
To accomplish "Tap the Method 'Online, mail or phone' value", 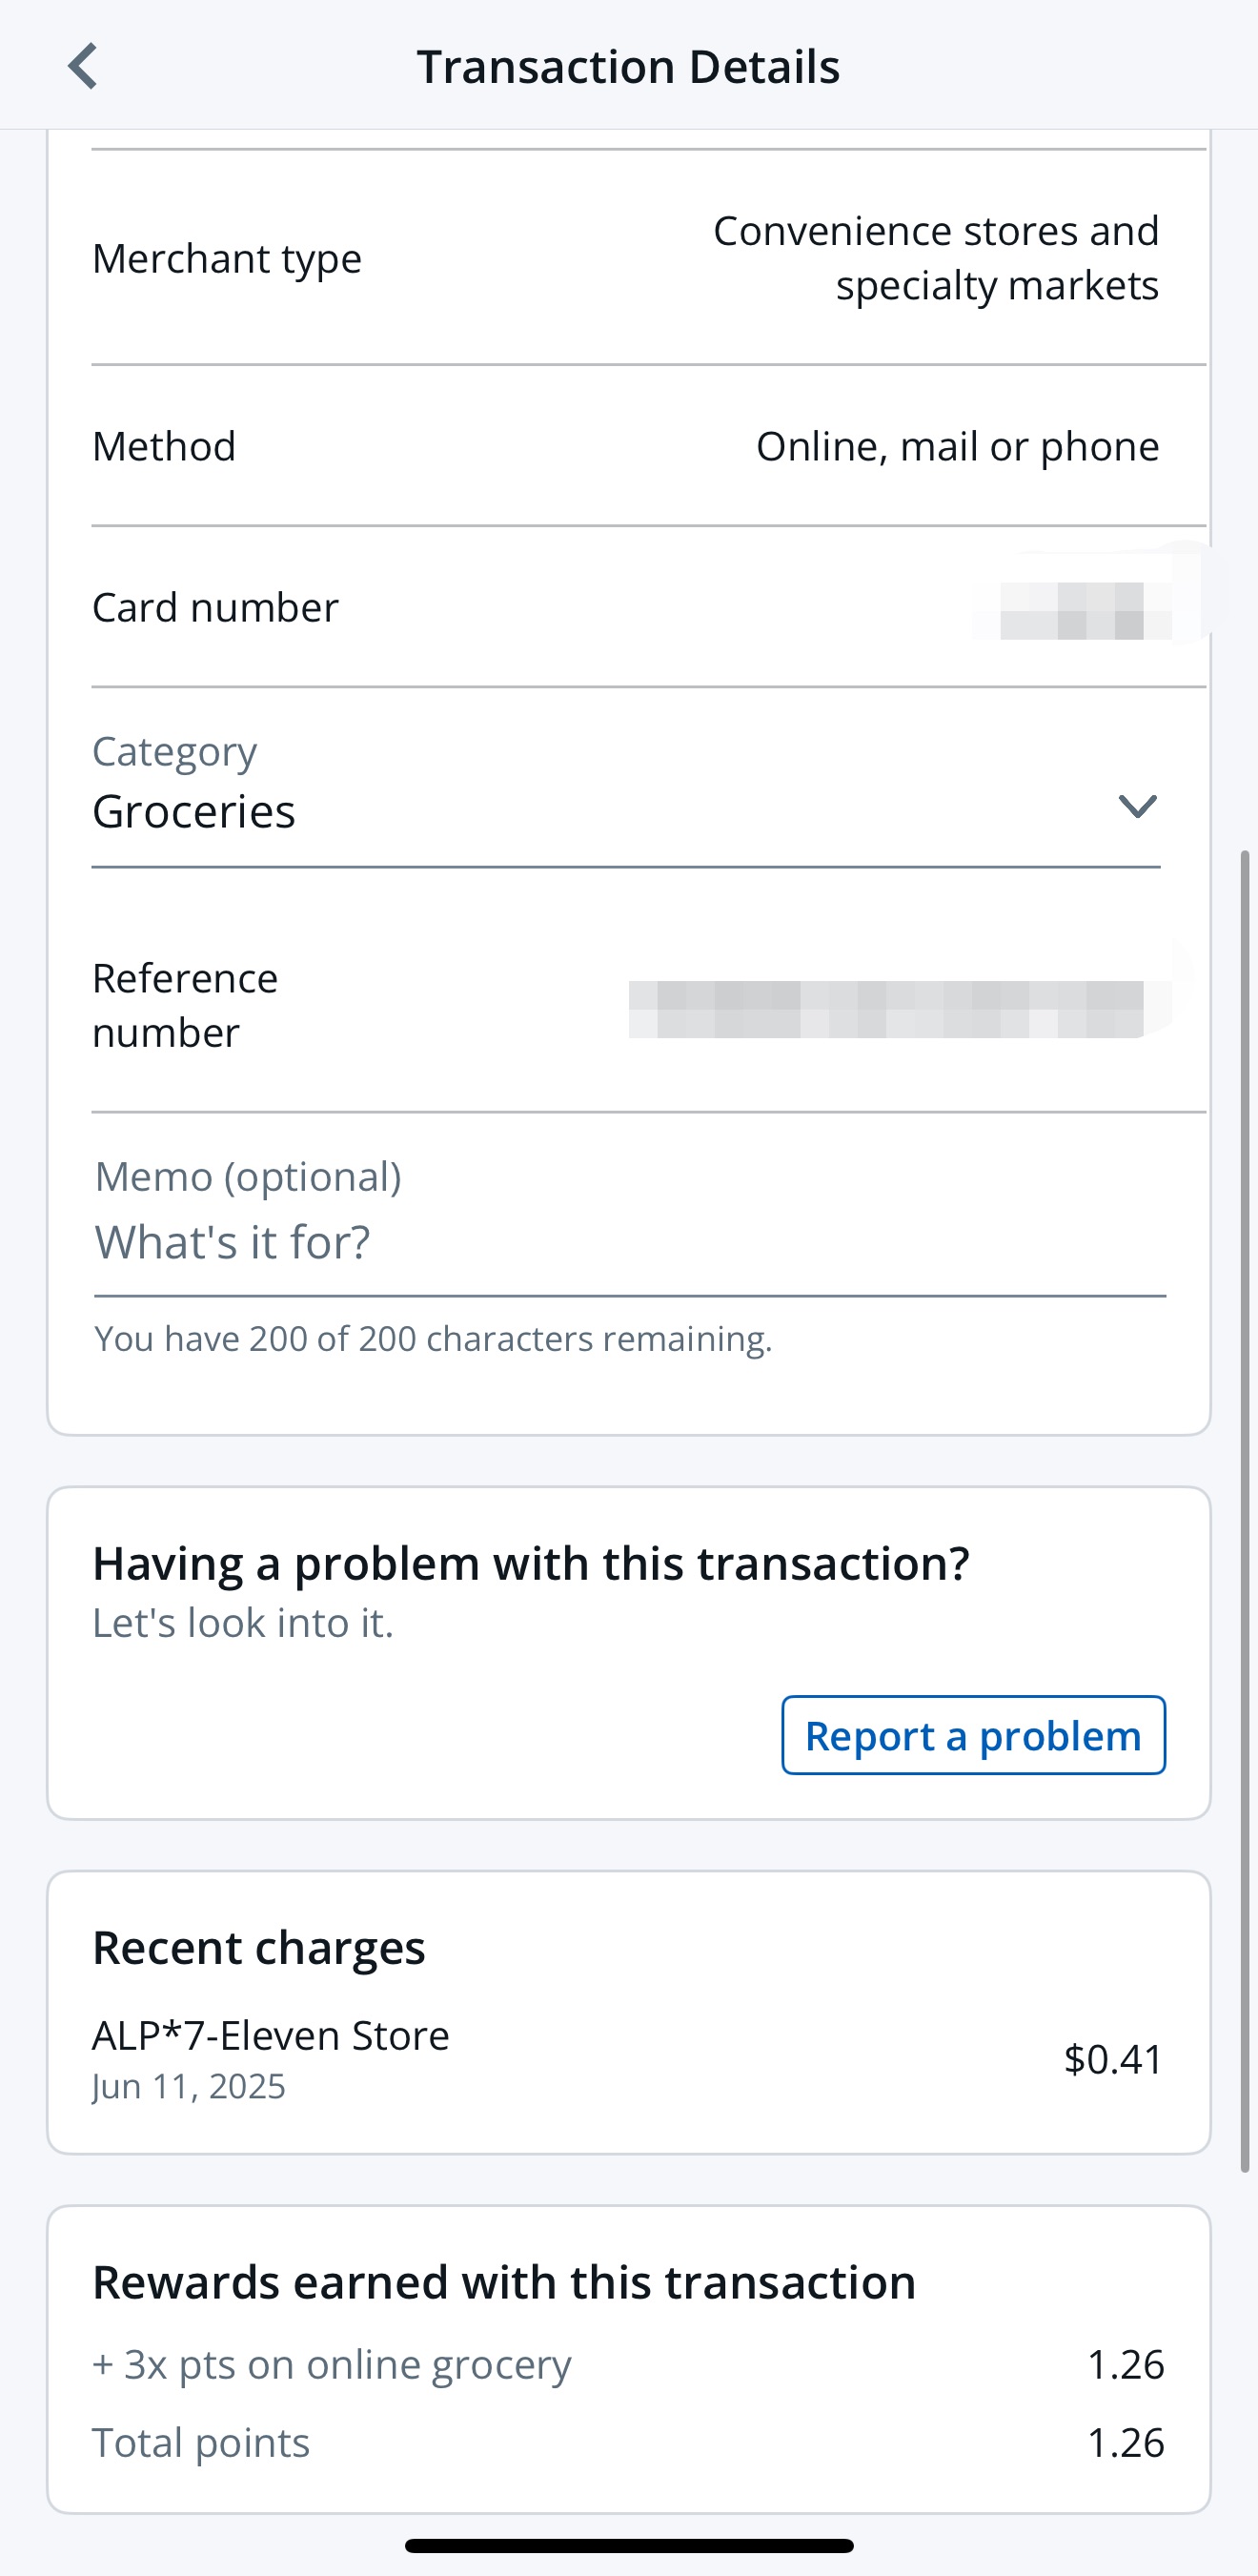I will 957,446.
